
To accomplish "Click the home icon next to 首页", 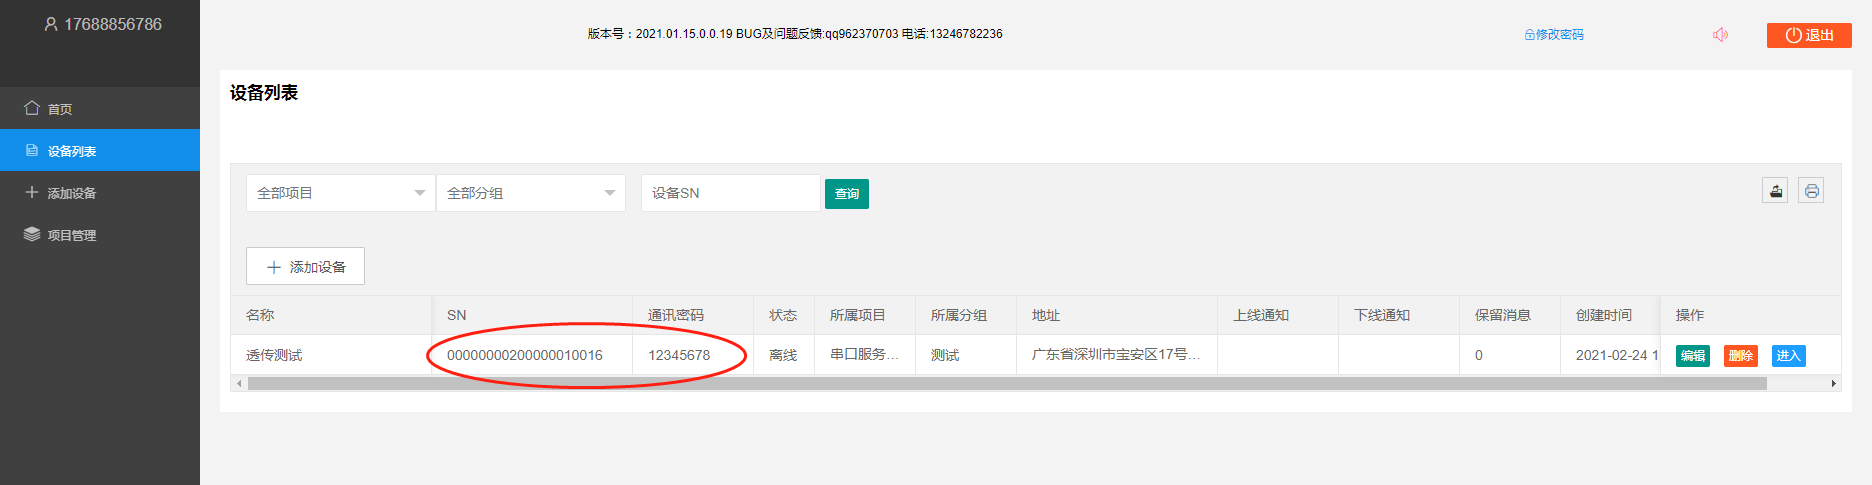I will pos(32,108).
